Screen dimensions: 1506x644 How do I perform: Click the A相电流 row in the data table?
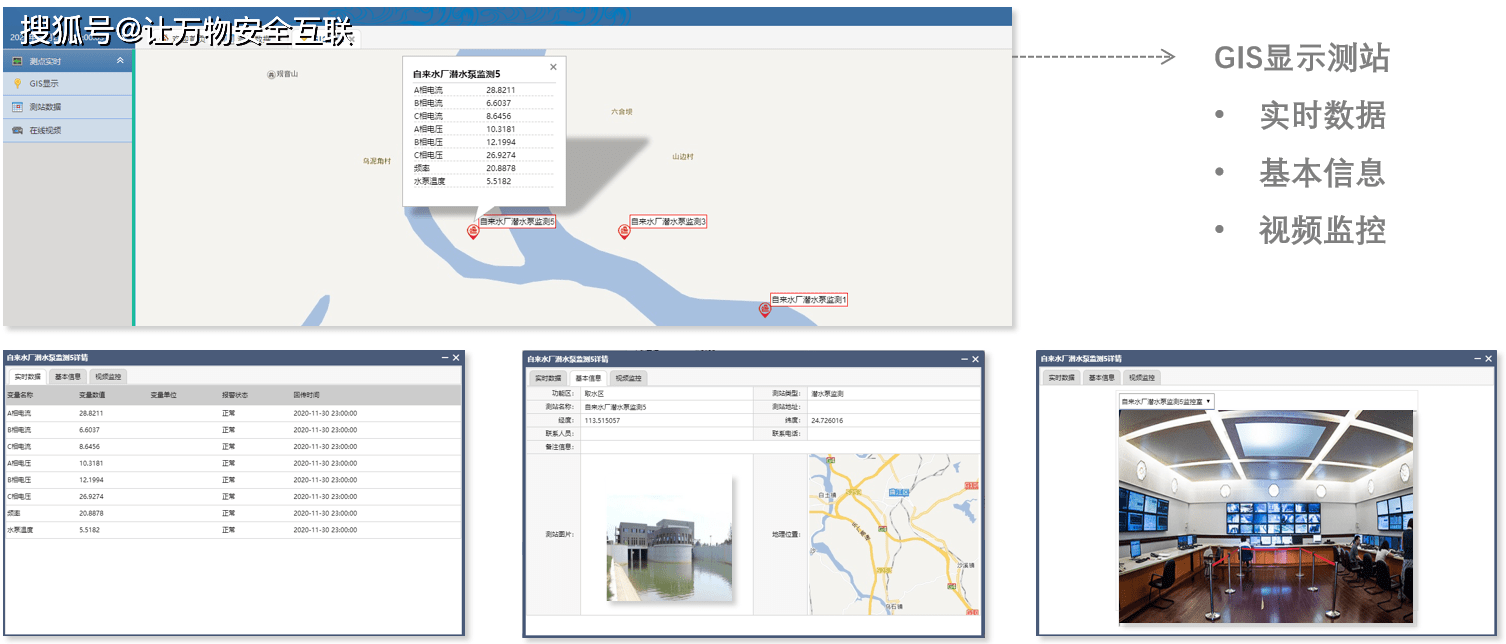coord(233,413)
